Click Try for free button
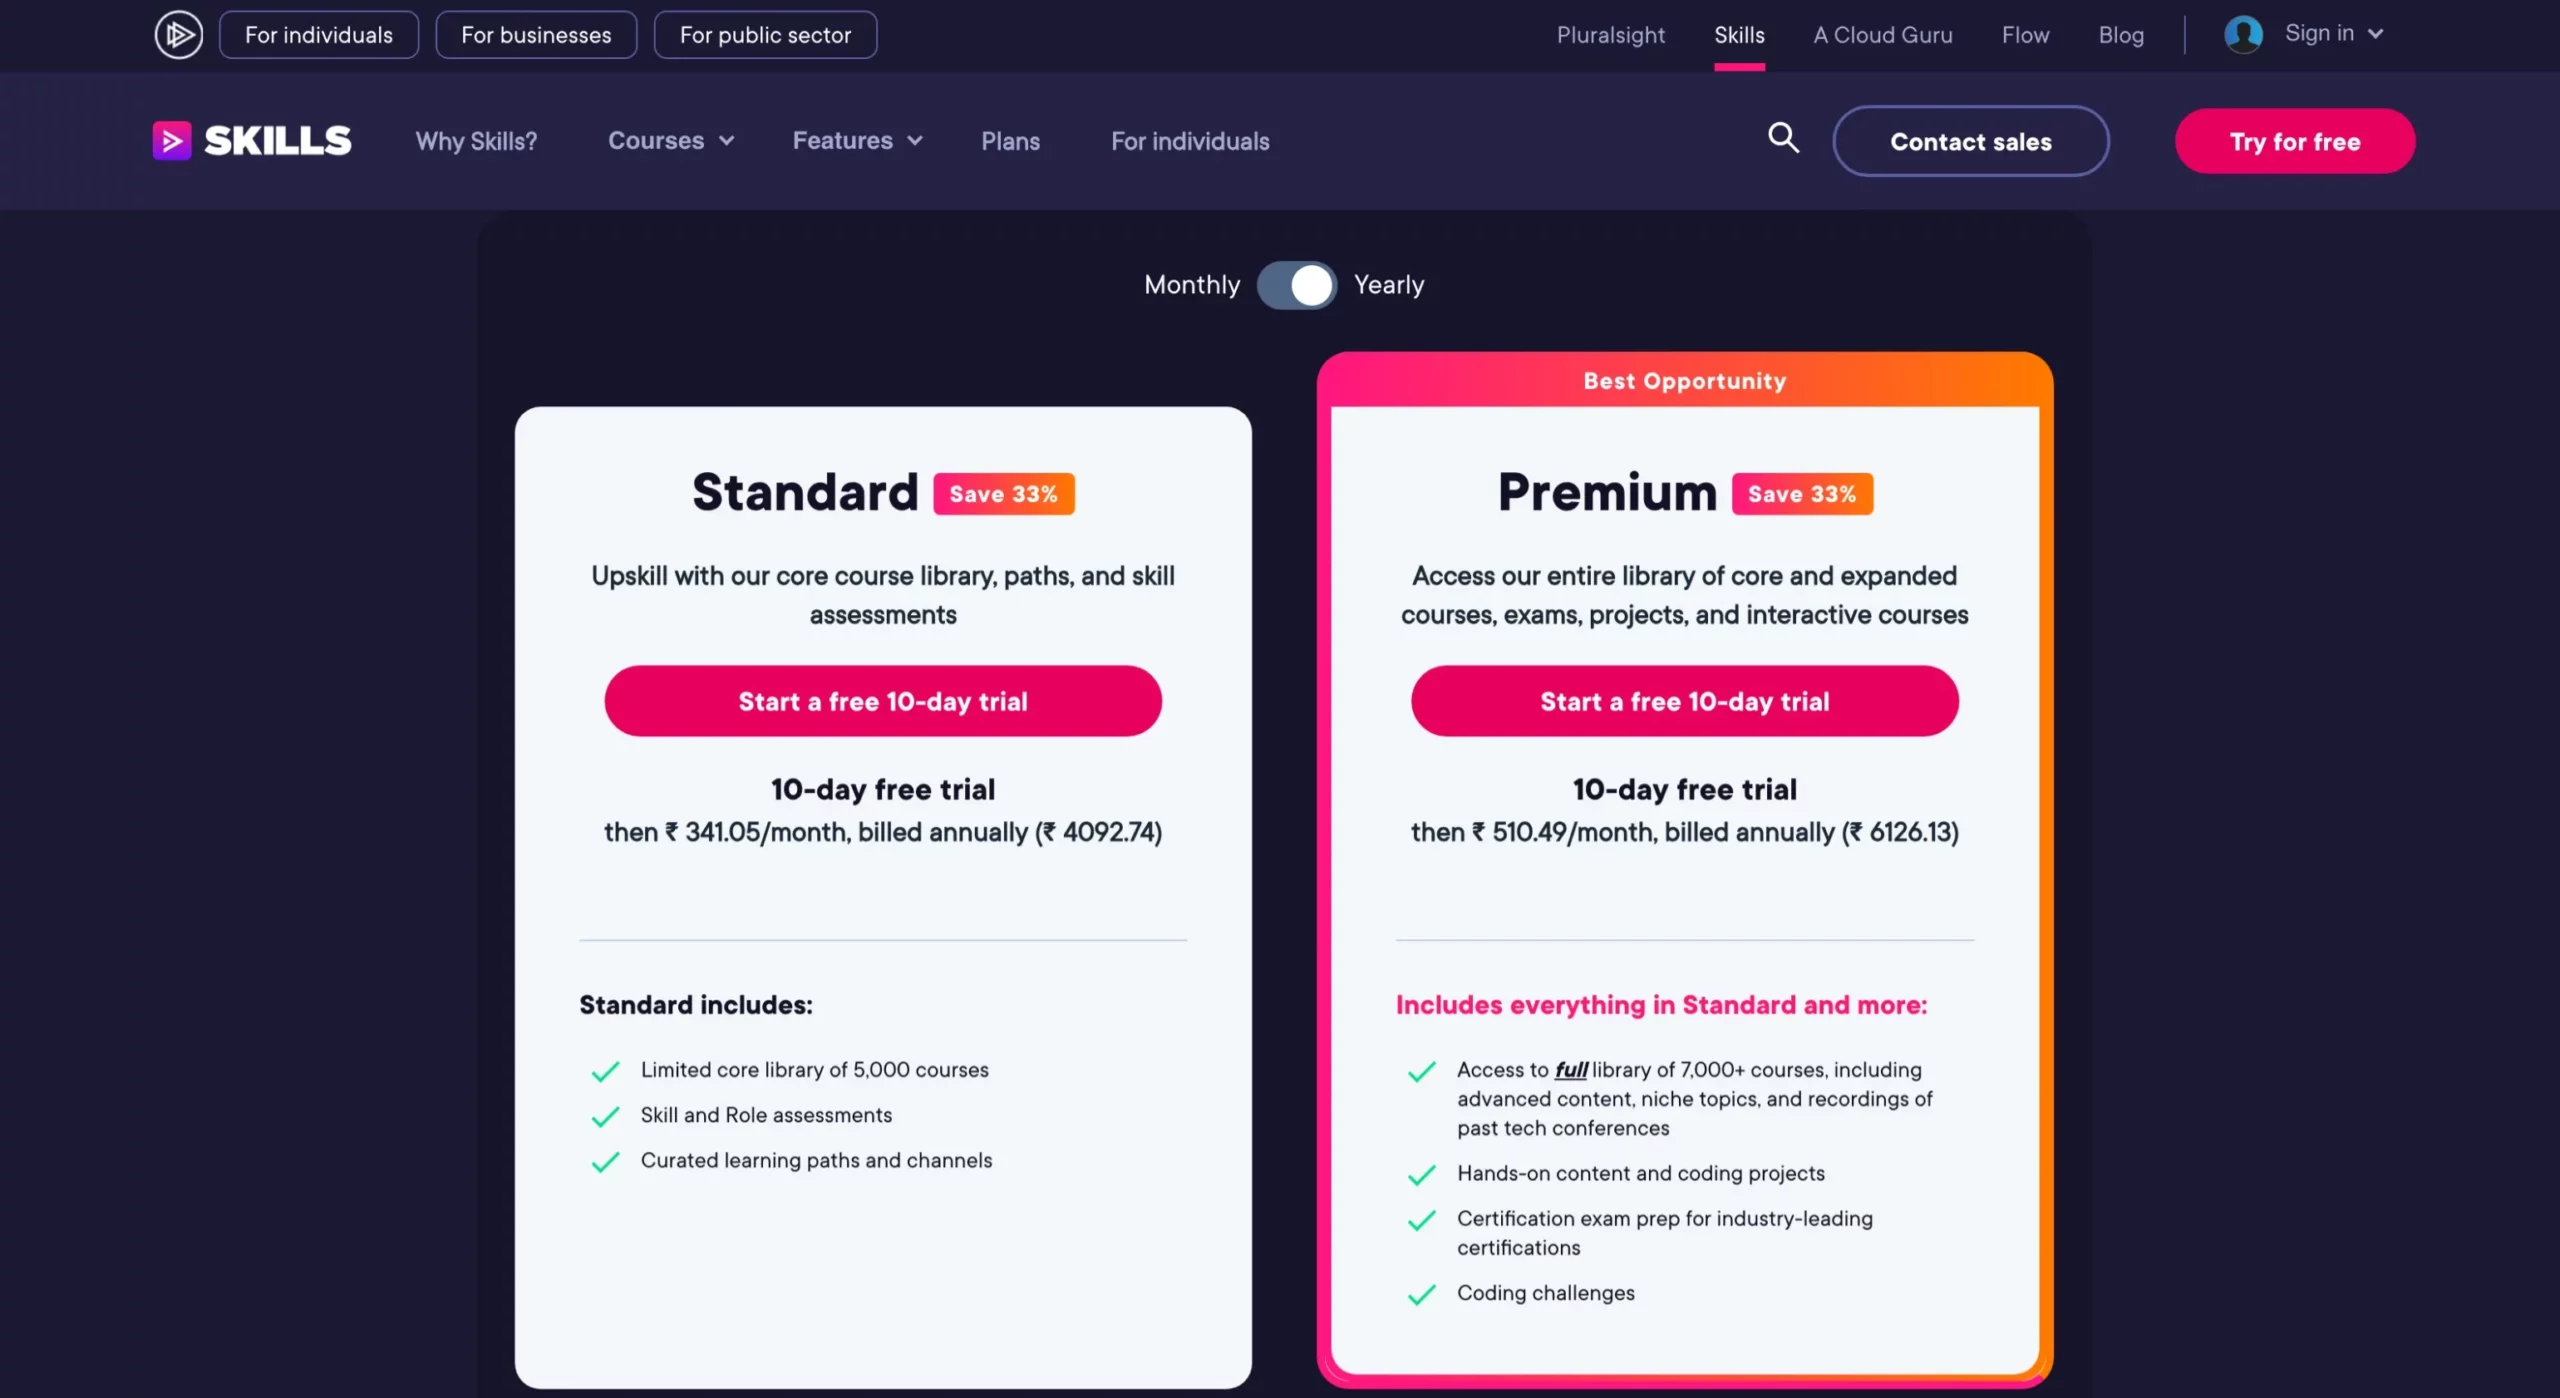The image size is (2560, 1398). coord(2295,139)
